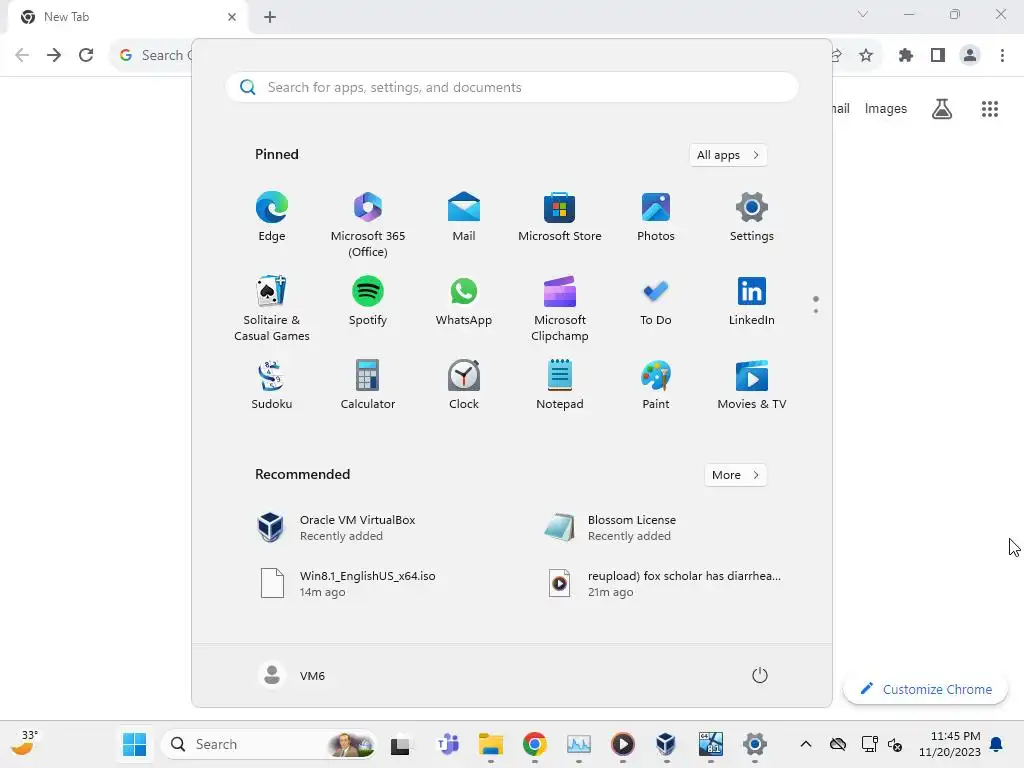Reload the page in Chrome
The image size is (1024, 768).
tap(86, 55)
